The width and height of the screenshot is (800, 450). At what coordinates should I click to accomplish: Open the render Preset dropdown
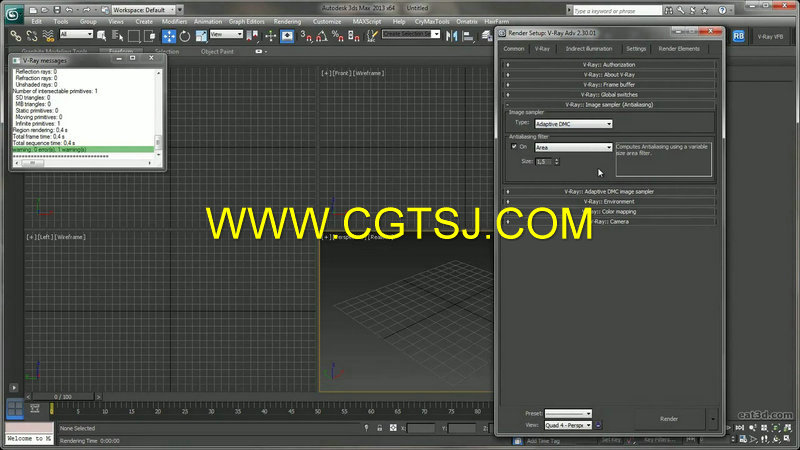568,414
